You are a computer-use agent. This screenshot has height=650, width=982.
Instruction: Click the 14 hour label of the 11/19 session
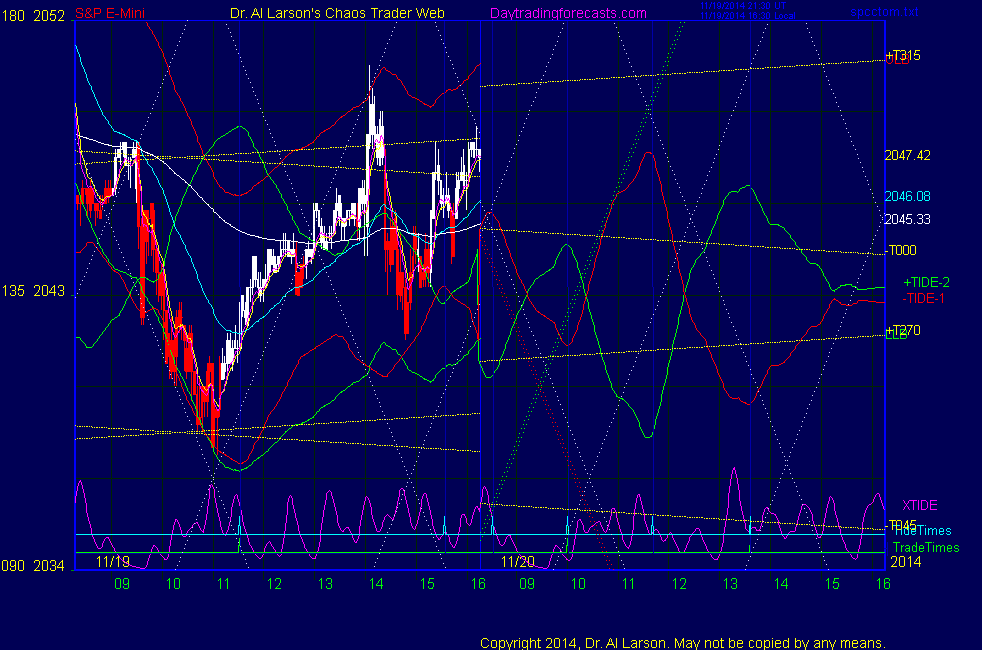coord(376,584)
